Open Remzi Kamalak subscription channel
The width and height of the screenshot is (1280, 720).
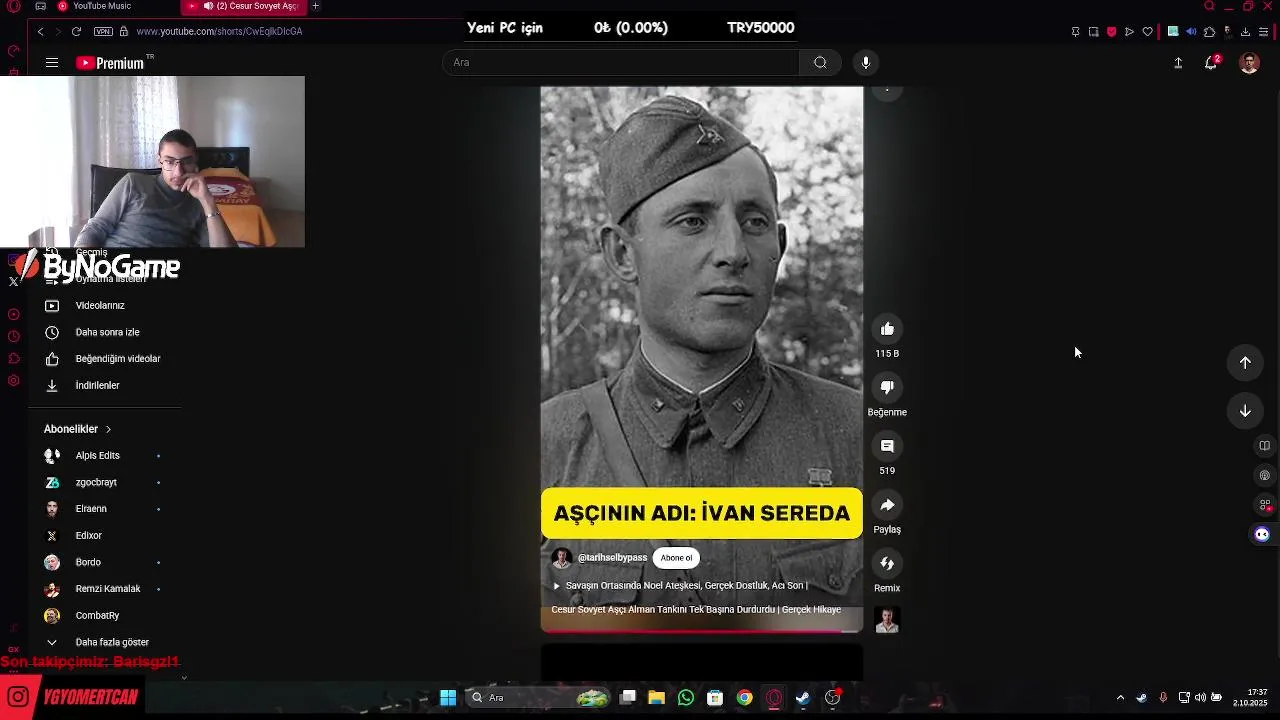pos(105,589)
